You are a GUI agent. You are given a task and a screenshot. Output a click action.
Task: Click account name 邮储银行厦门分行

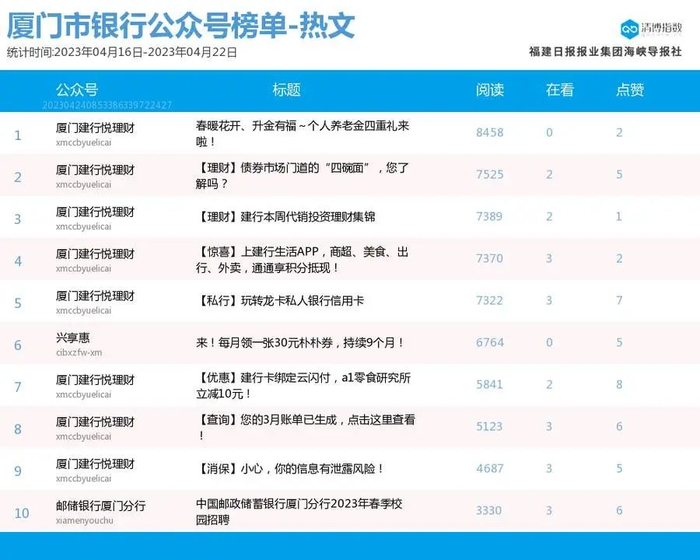[x=101, y=506]
